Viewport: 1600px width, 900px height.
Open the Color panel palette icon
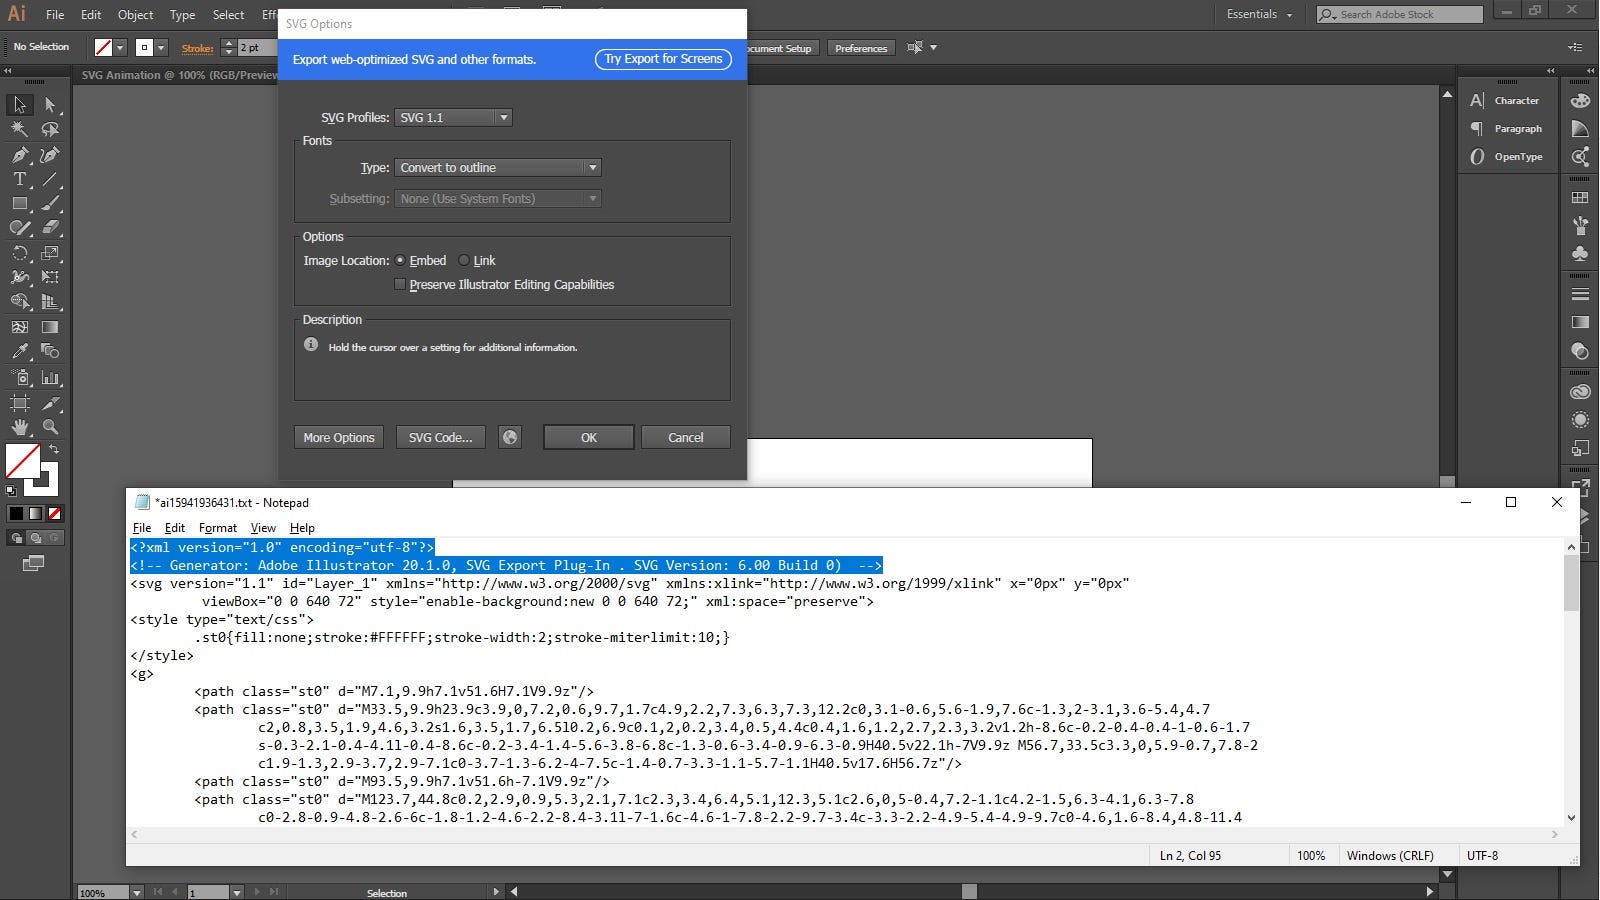(x=1580, y=101)
